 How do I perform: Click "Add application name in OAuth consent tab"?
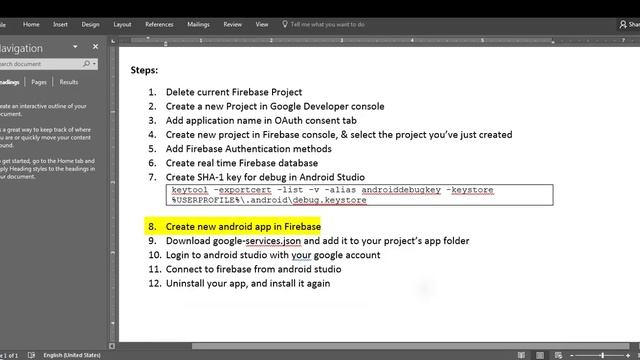tap(261, 121)
